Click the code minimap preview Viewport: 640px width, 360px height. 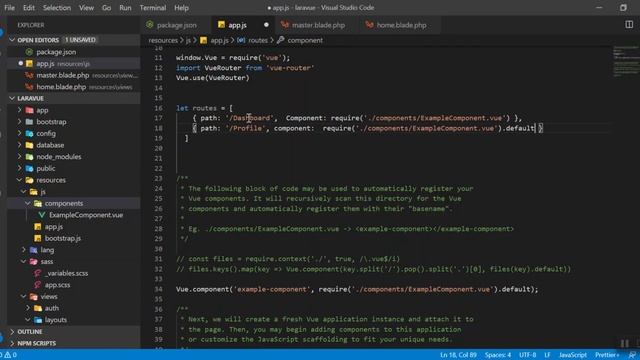pyautogui.click(x=626, y=61)
